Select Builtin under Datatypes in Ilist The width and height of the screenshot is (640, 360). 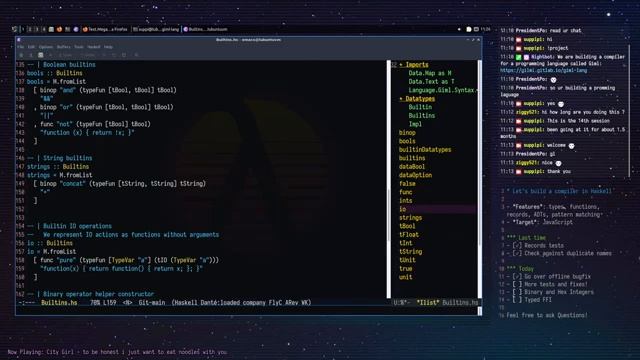(x=420, y=107)
